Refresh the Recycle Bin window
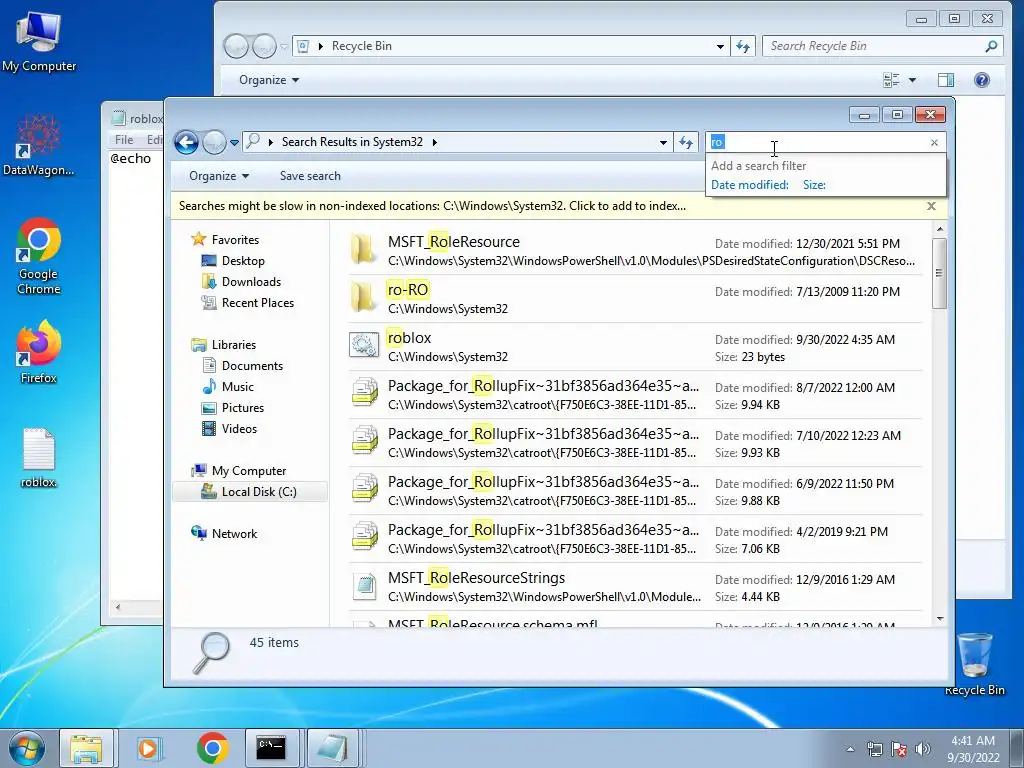 click(743, 46)
